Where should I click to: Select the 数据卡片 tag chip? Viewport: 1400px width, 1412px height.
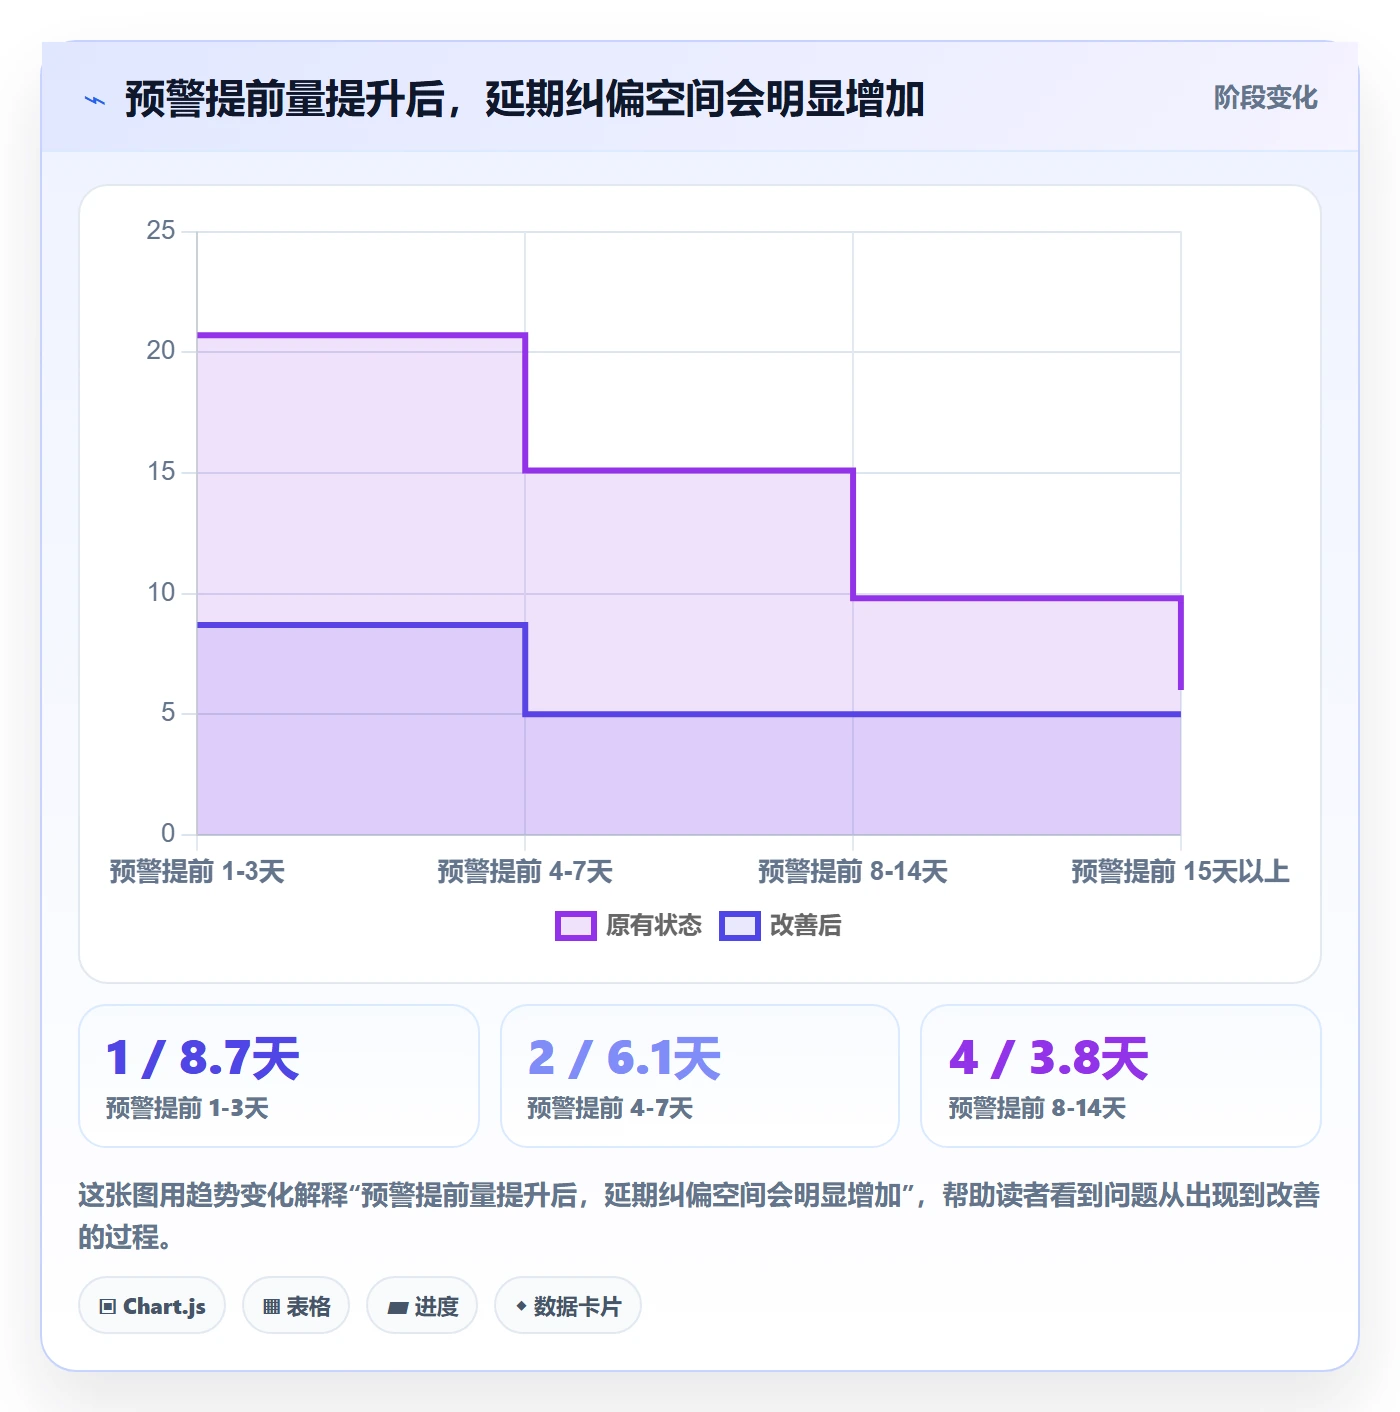(x=568, y=1306)
